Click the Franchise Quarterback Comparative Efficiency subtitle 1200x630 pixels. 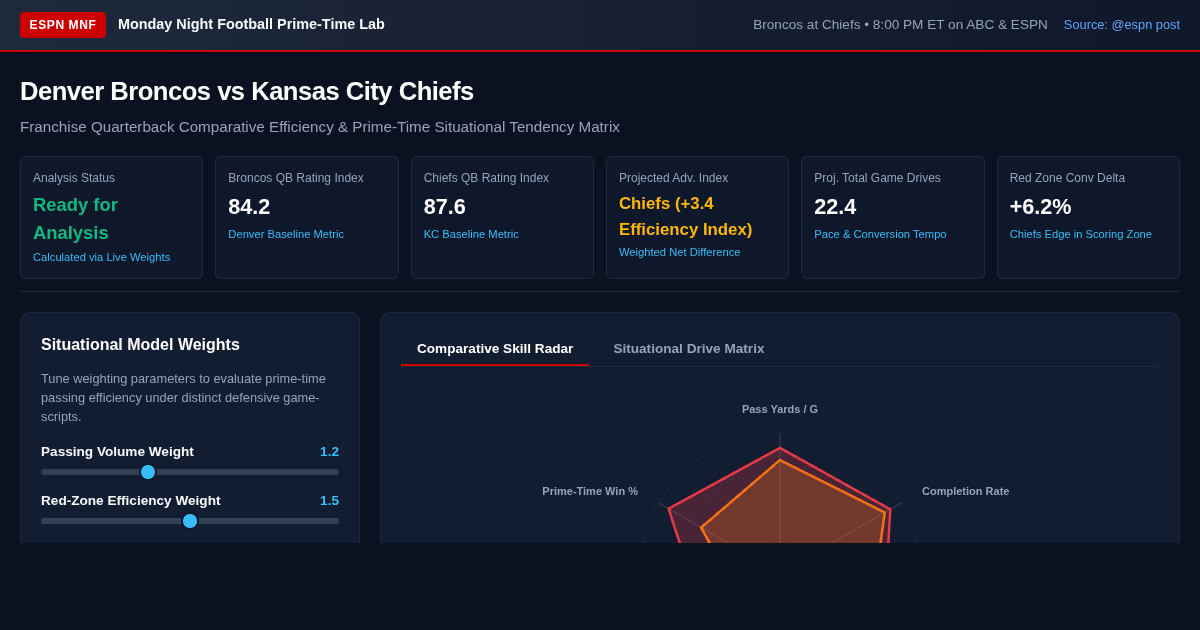(x=320, y=127)
